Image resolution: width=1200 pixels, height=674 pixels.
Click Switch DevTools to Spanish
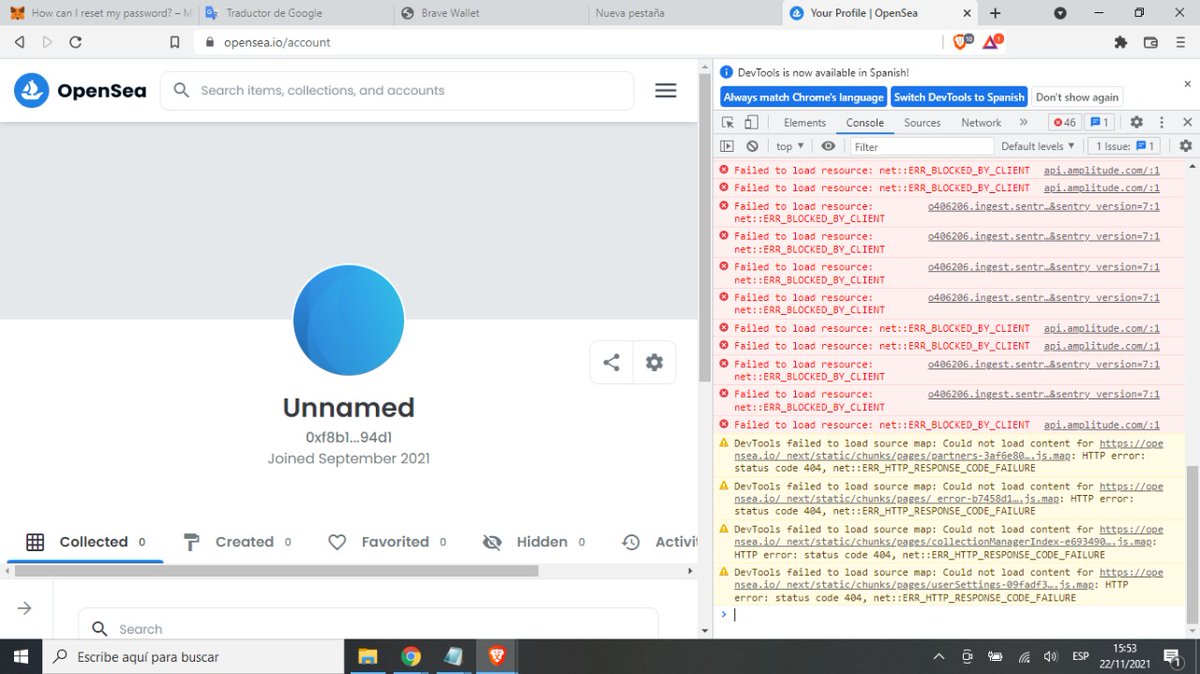(x=959, y=97)
